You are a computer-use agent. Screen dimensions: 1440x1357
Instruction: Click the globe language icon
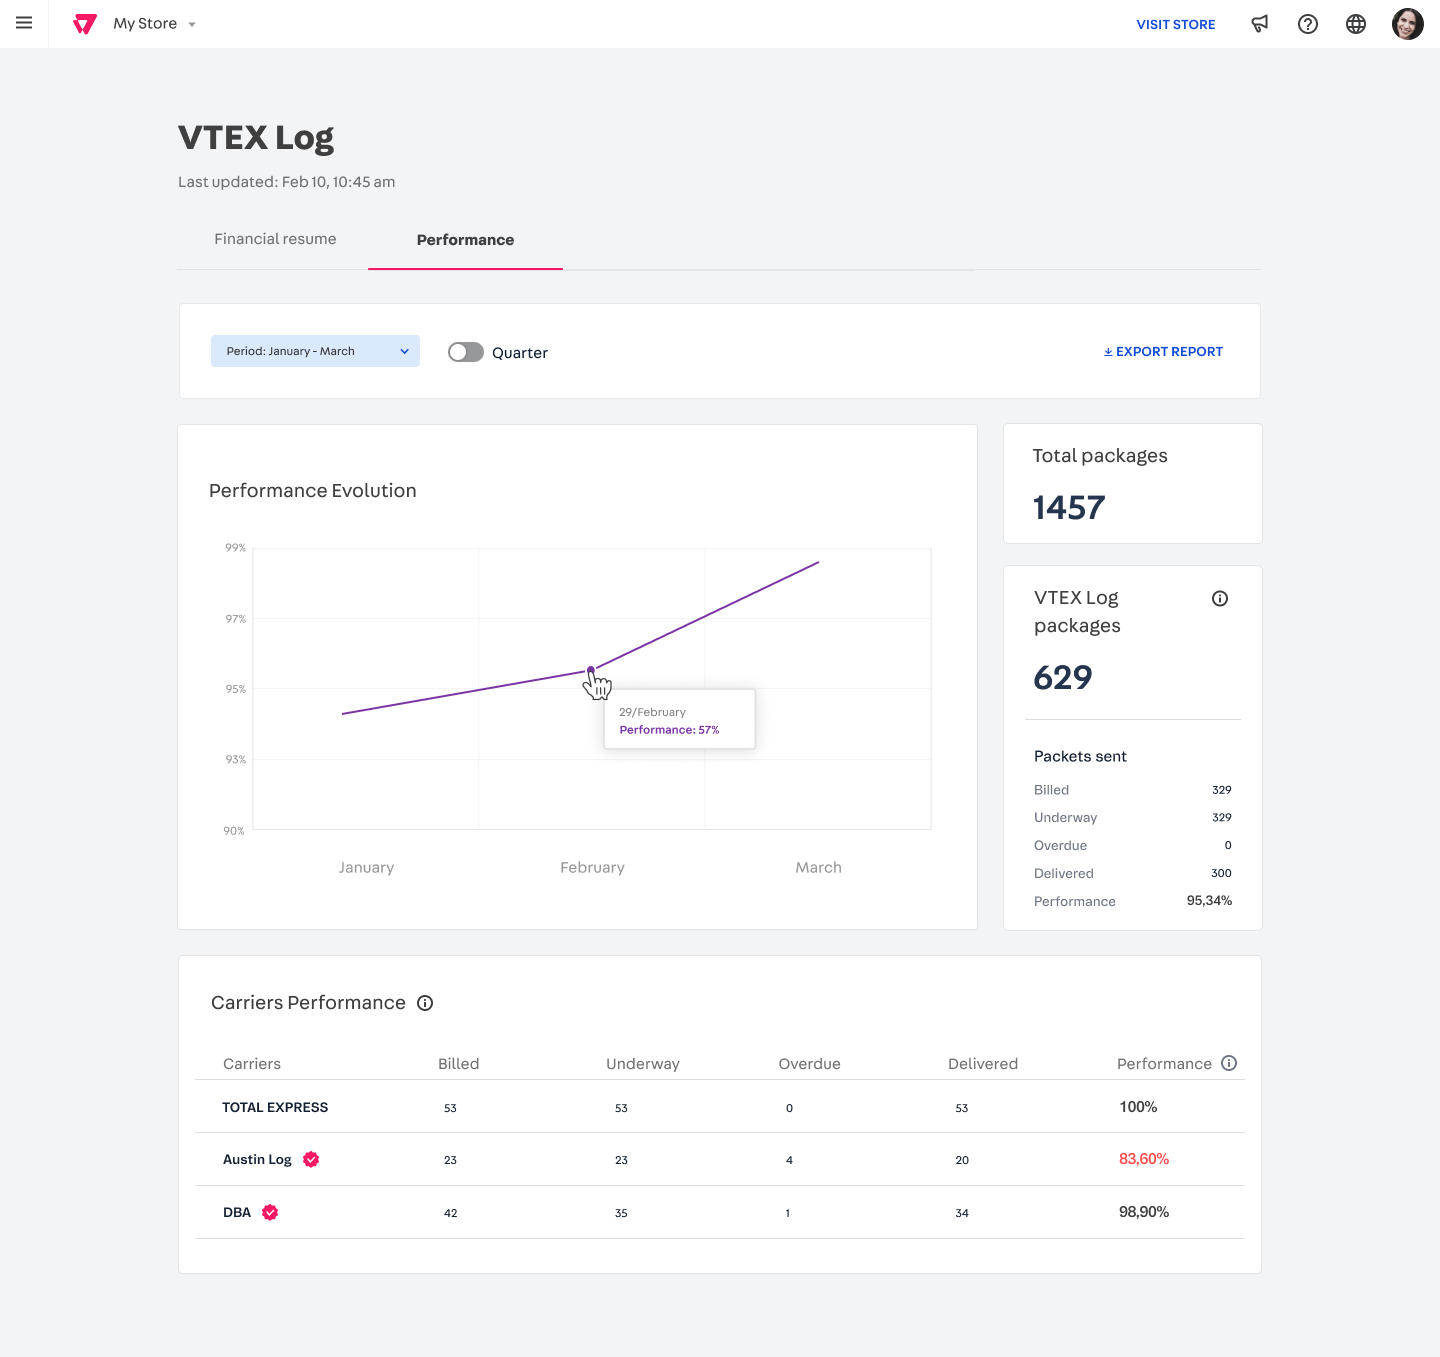(1356, 24)
